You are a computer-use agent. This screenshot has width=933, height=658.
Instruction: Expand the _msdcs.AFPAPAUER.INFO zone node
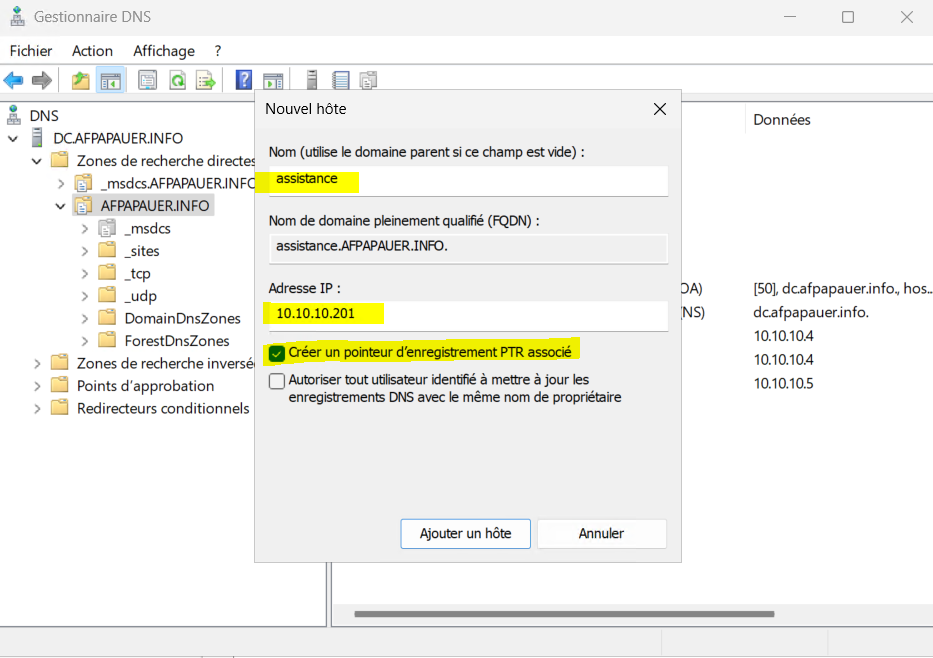61,184
